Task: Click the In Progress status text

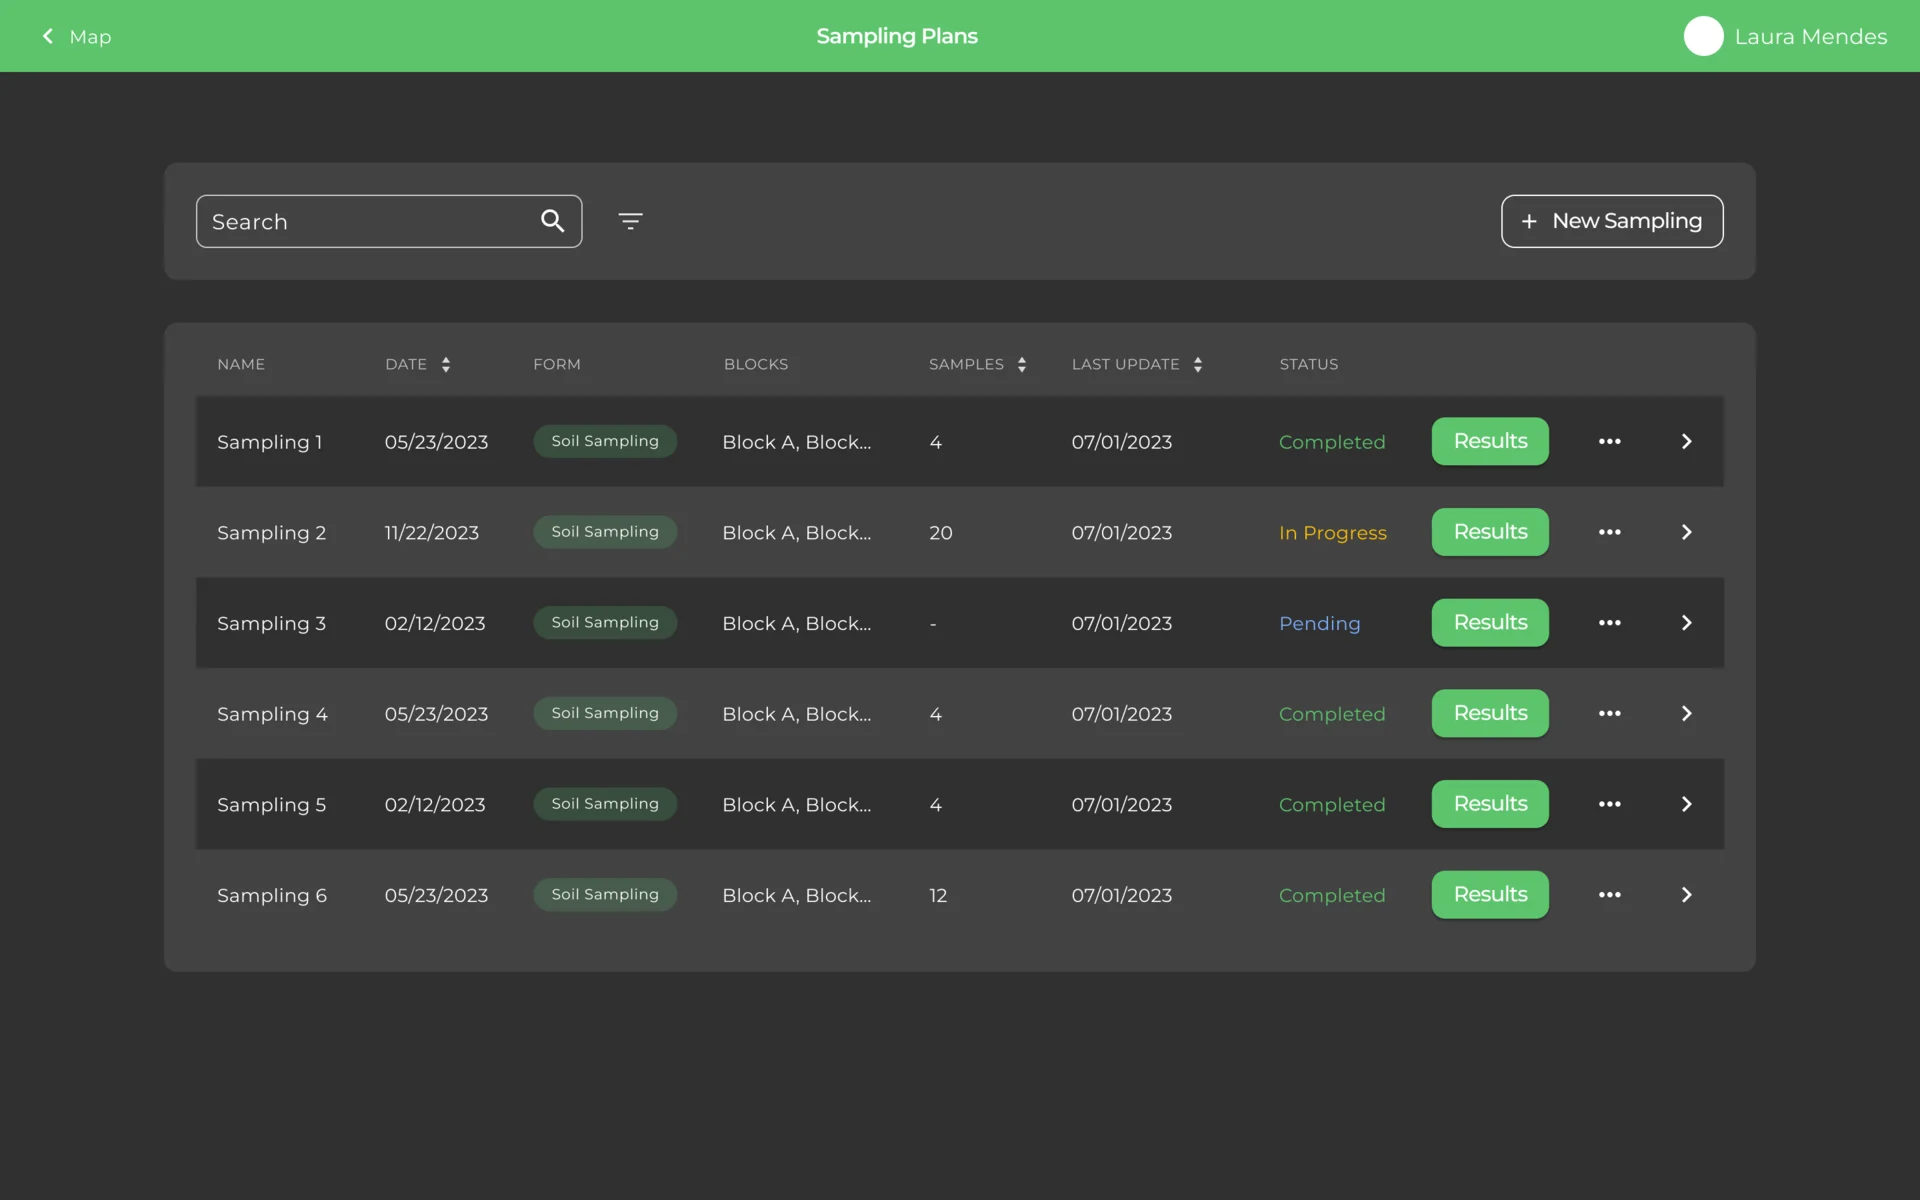Action: [x=1333, y=533]
